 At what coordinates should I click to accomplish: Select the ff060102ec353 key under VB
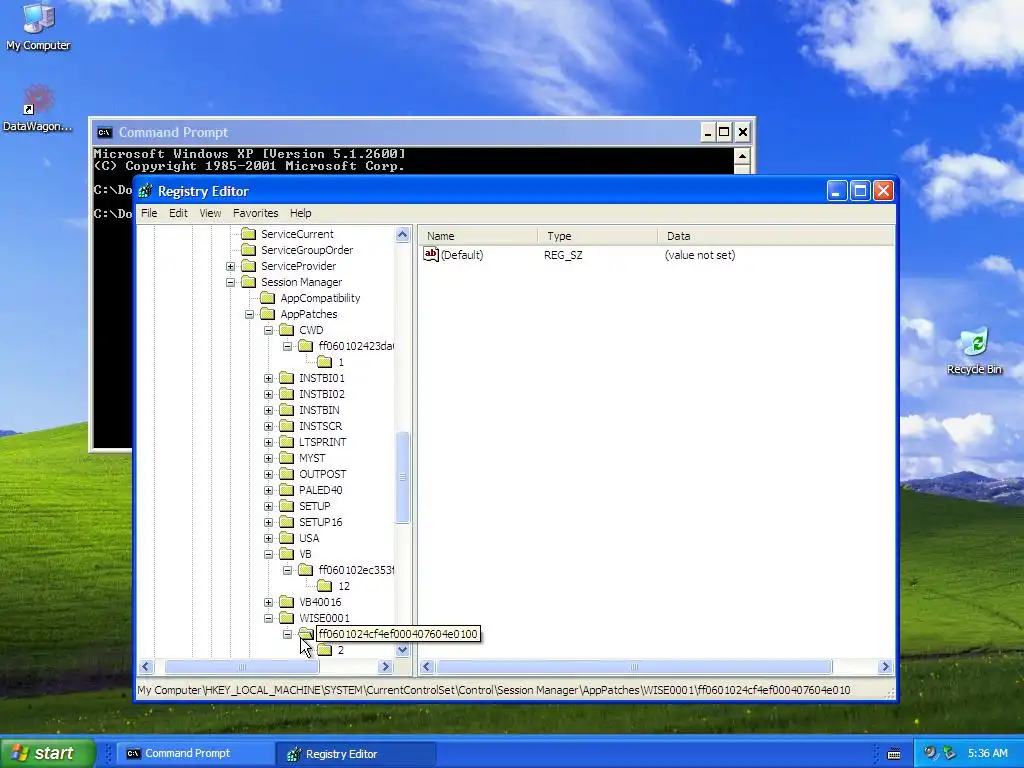(356, 570)
